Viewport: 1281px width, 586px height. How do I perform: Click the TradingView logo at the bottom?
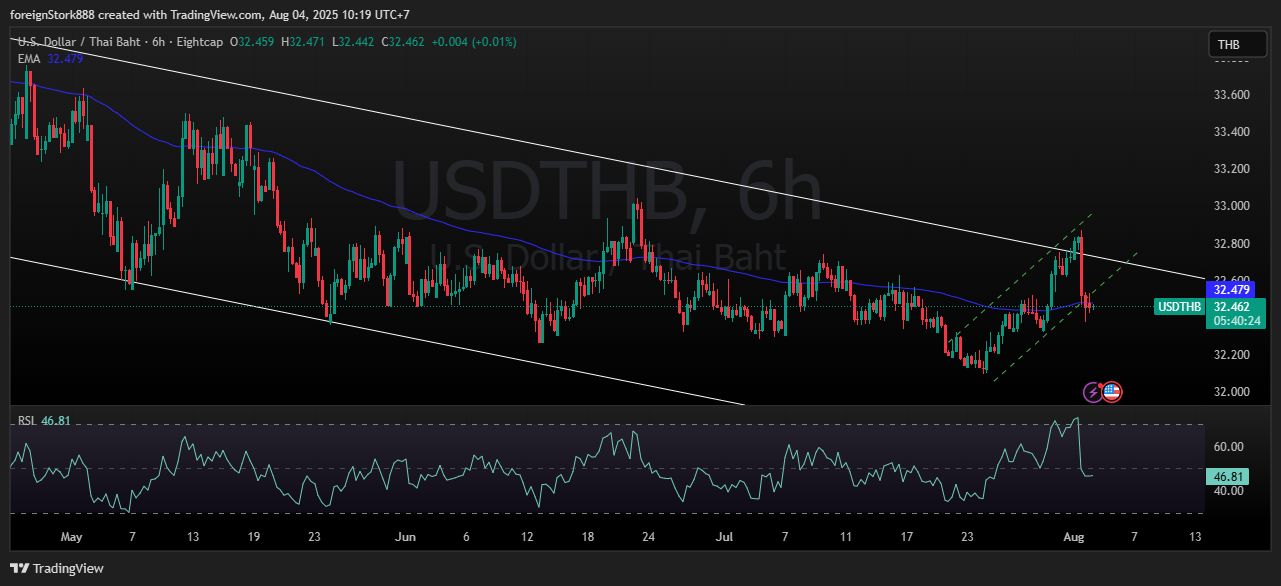(x=57, y=568)
